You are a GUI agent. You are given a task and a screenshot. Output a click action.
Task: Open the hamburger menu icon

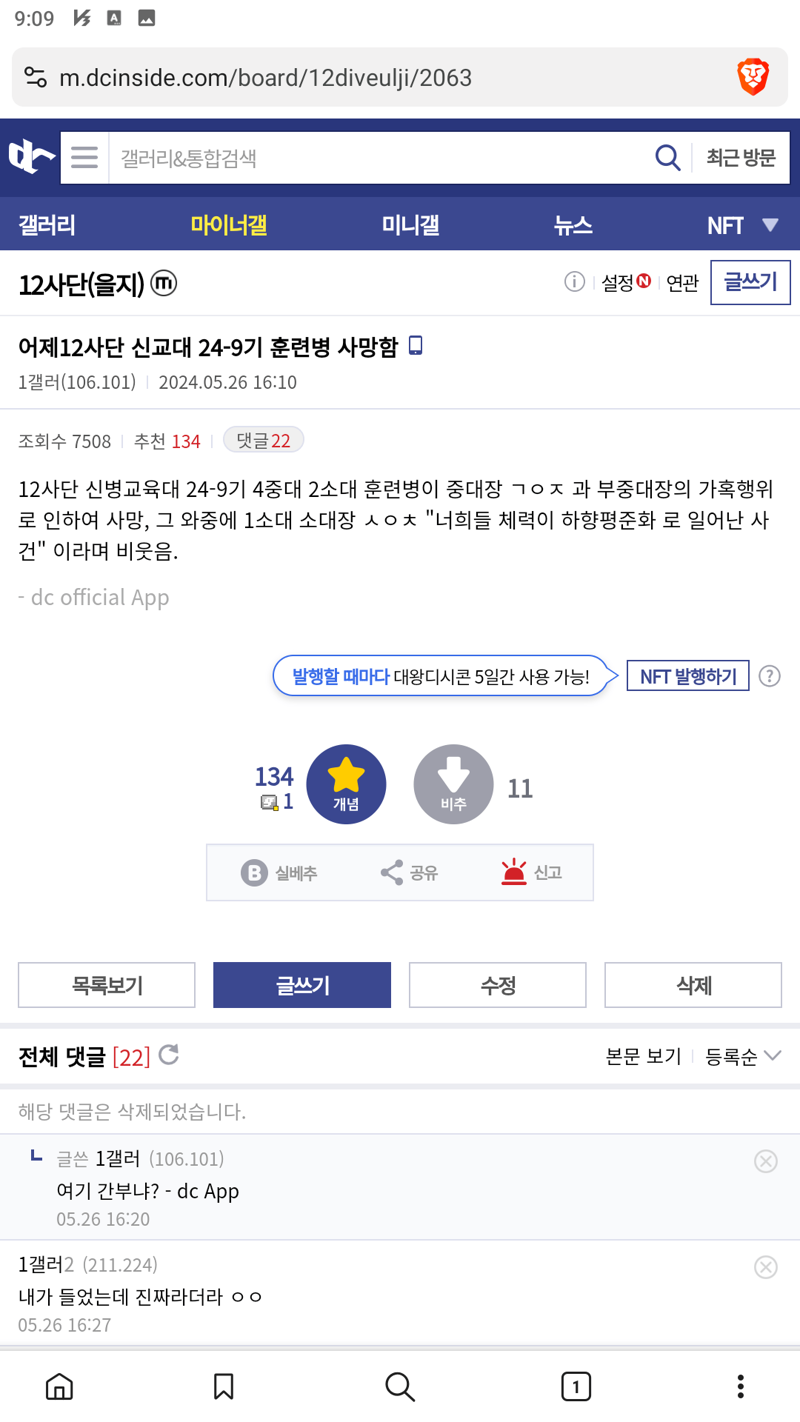coord(84,158)
